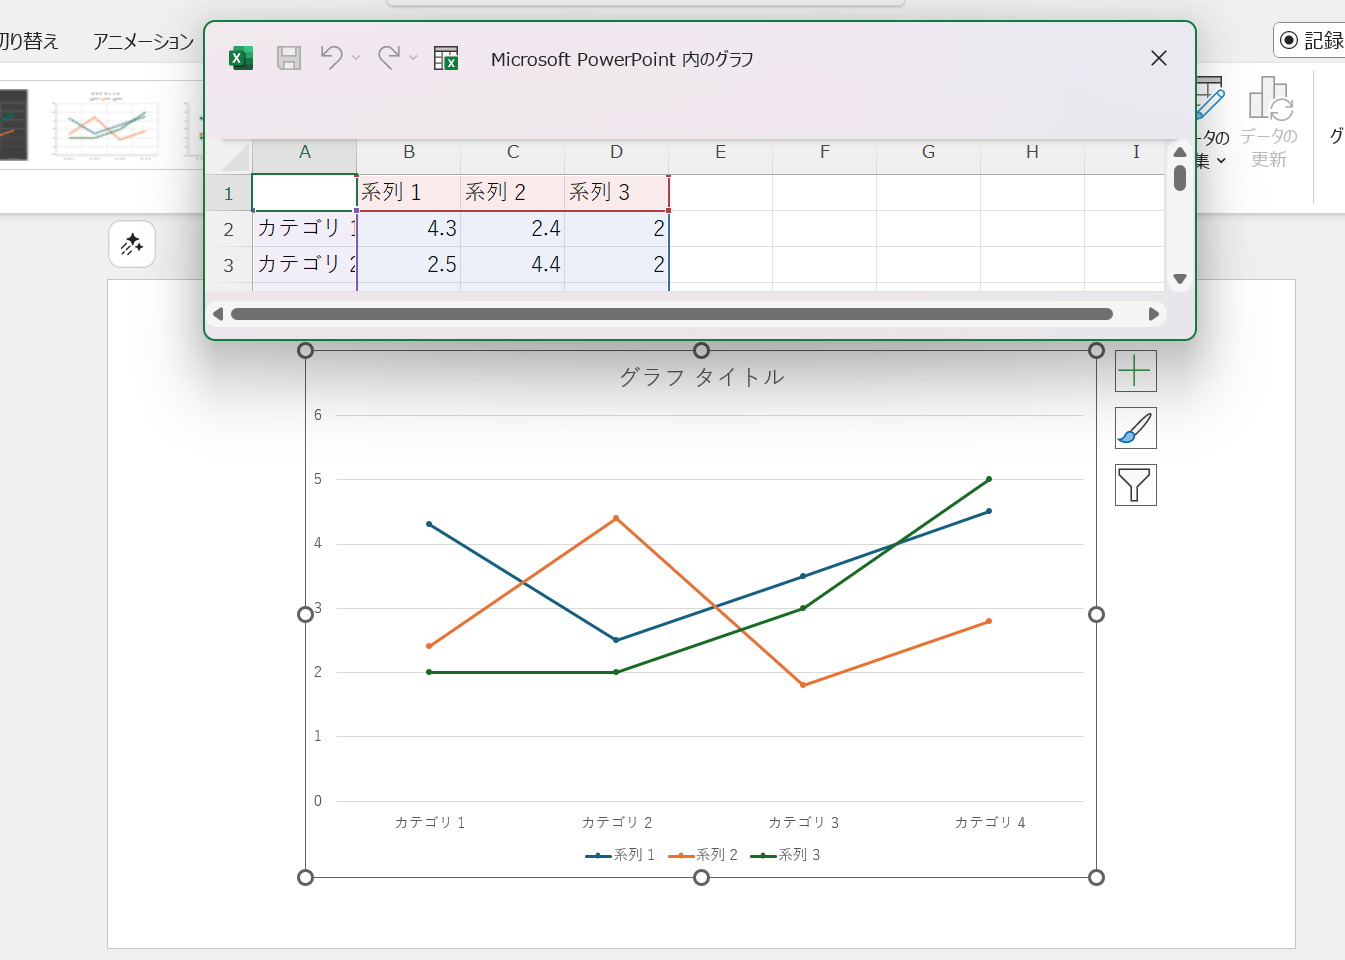Screen dimensions: 1345x960
Task: Click the Excel application icon in title bar
Action: point(240,57)
